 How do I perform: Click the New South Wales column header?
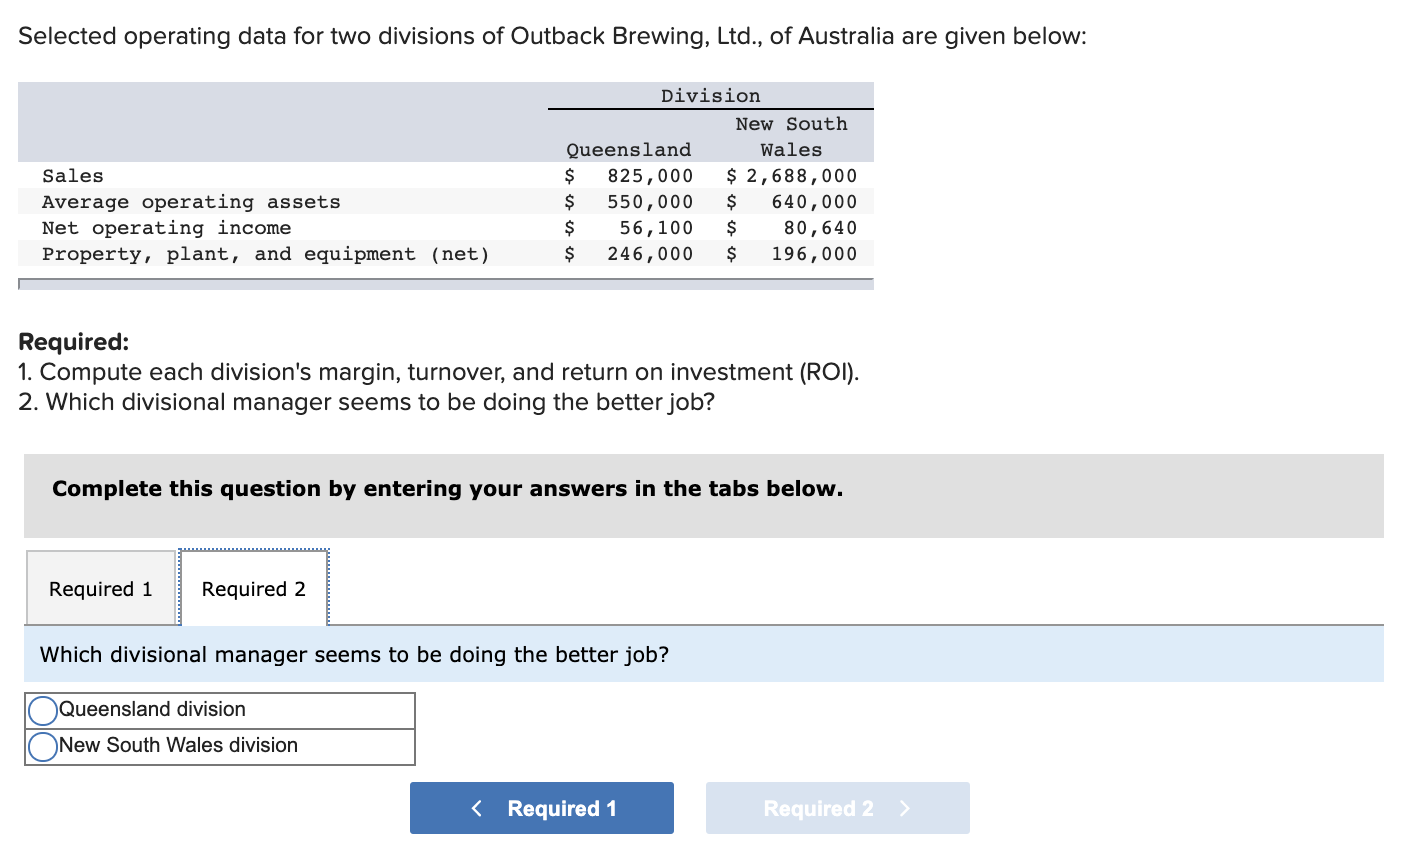click(791, 137)
